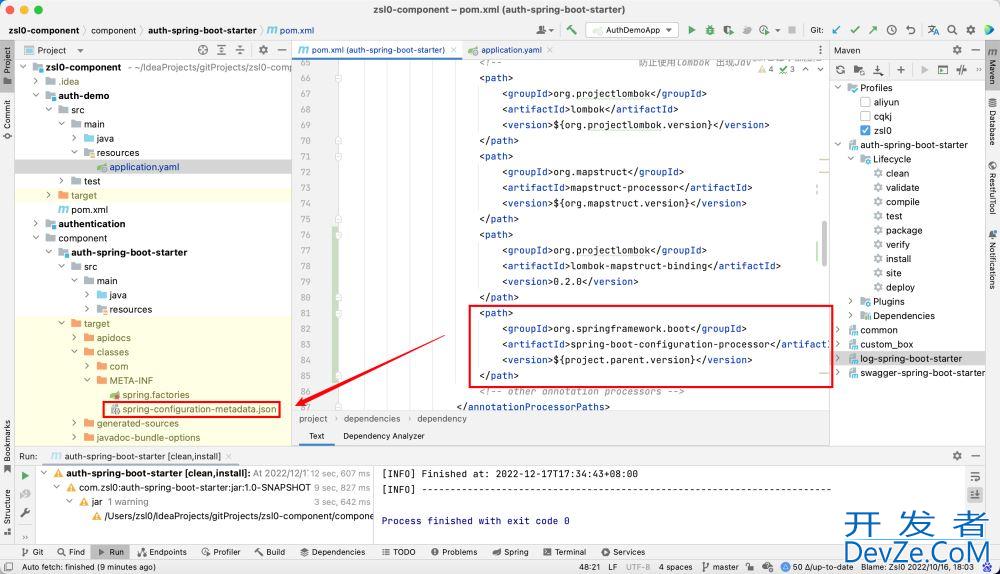Image resolution: width=1000 pixels, height=574 pixels.
Task: Show Git history clock icon
Action: coord(892,30)
